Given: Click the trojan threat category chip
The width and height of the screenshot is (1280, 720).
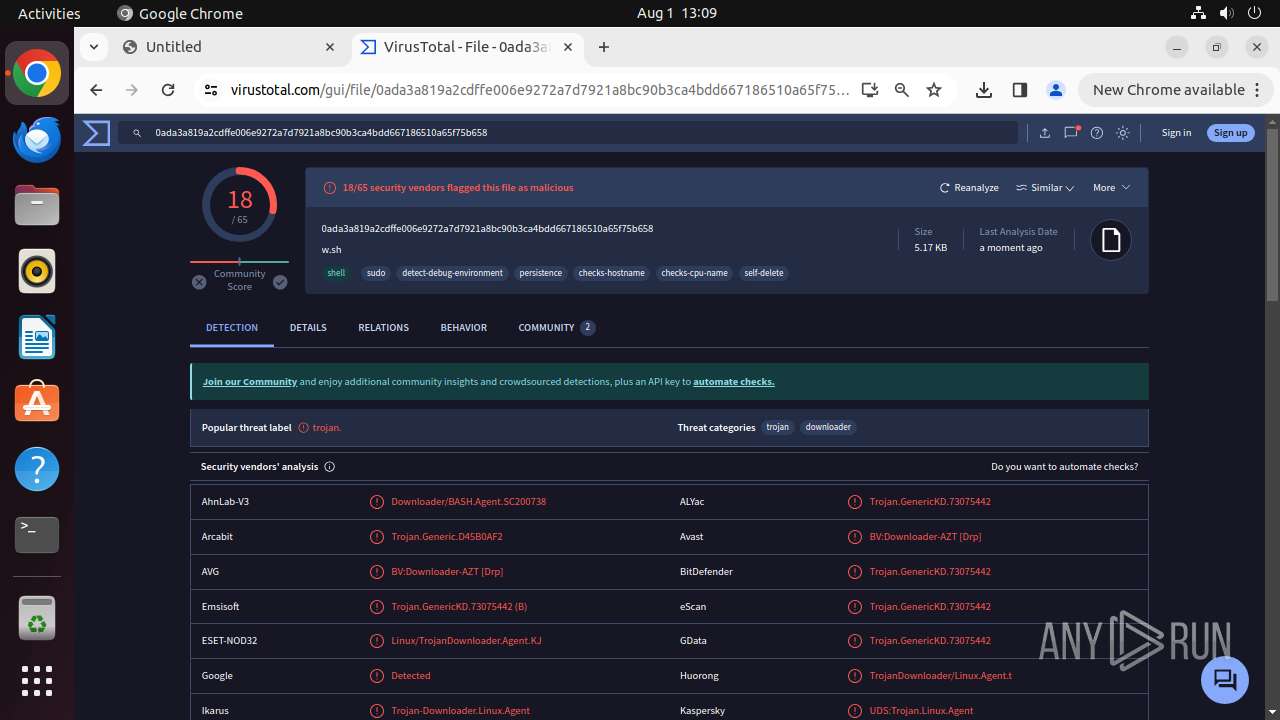Looking at the screenshot, I should 778,427.
